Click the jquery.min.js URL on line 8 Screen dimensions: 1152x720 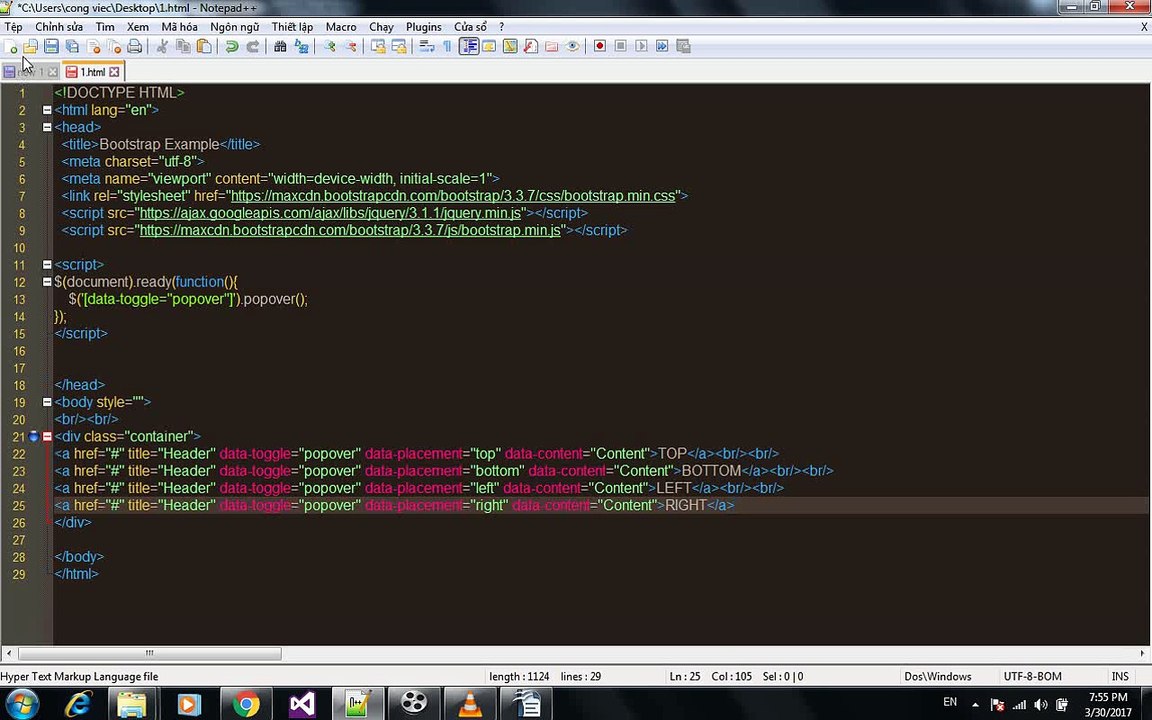coord(330,213)
